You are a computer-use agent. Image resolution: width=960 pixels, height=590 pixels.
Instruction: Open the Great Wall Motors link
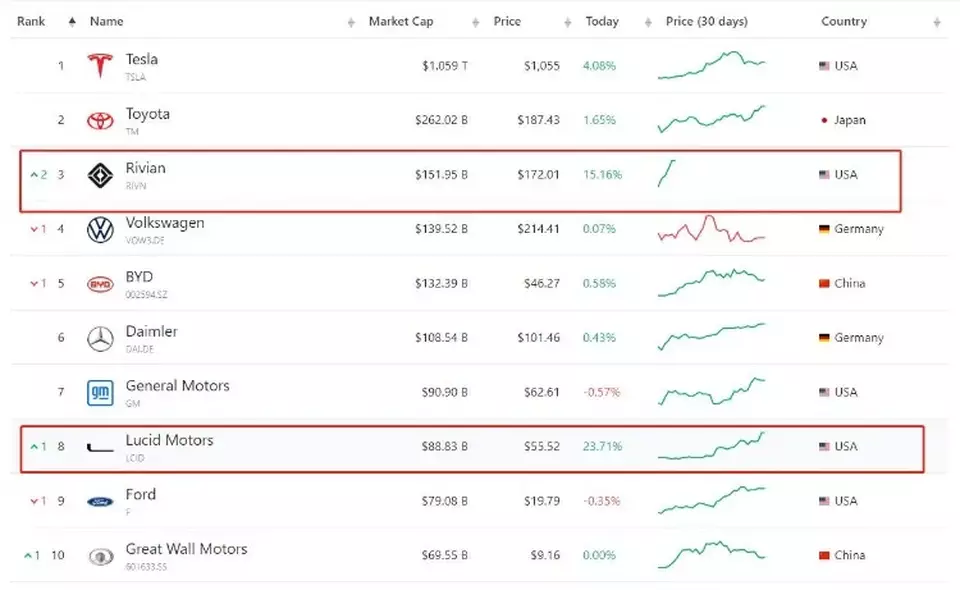pos(186,549)
